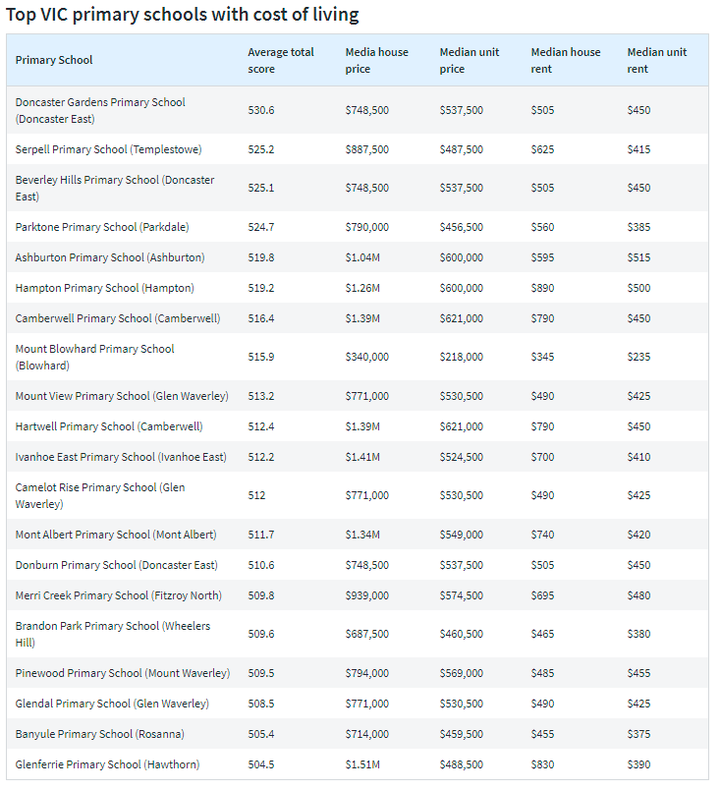Image resolution: width=720 pixels, height=790 pixels.
Task: Select Mount Blowhard Primary School name
Action: (95, 357)
